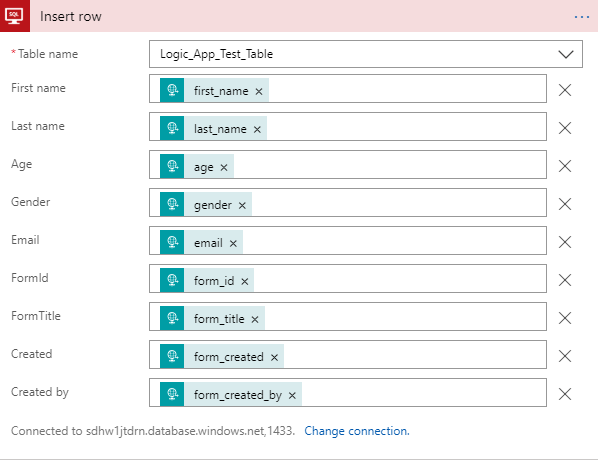Image resolution: width=598 pixels, height=460 pixels.
Task: Clear the FormId field
Action: pyautogui.click(x=565, y=280)
